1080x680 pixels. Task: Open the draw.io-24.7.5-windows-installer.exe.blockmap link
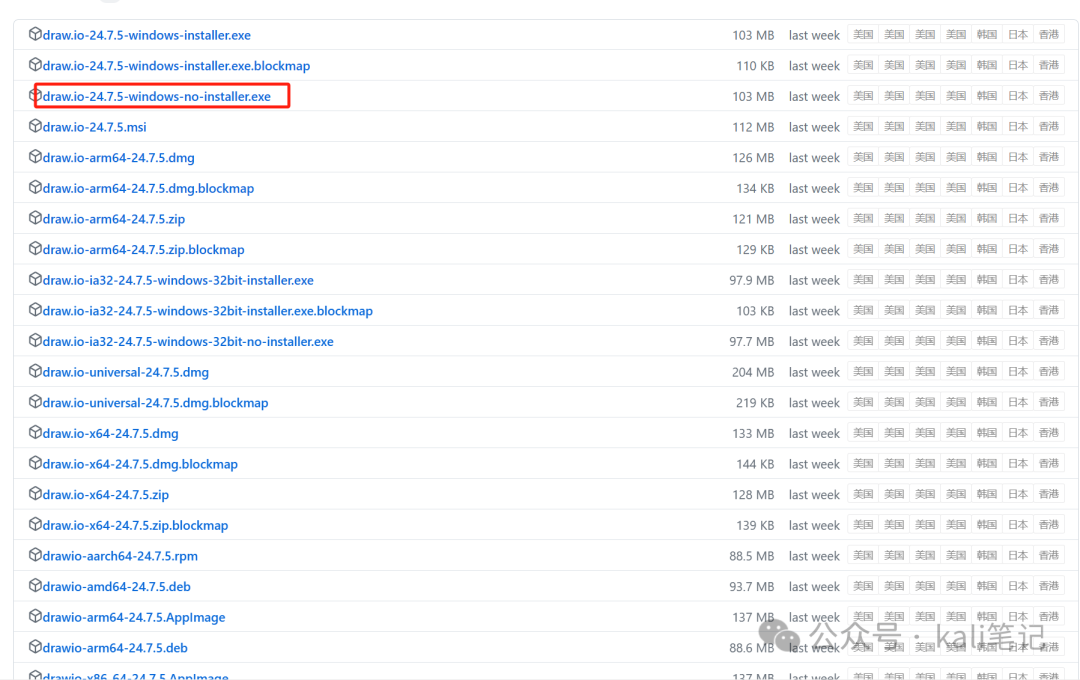[176, 66]
